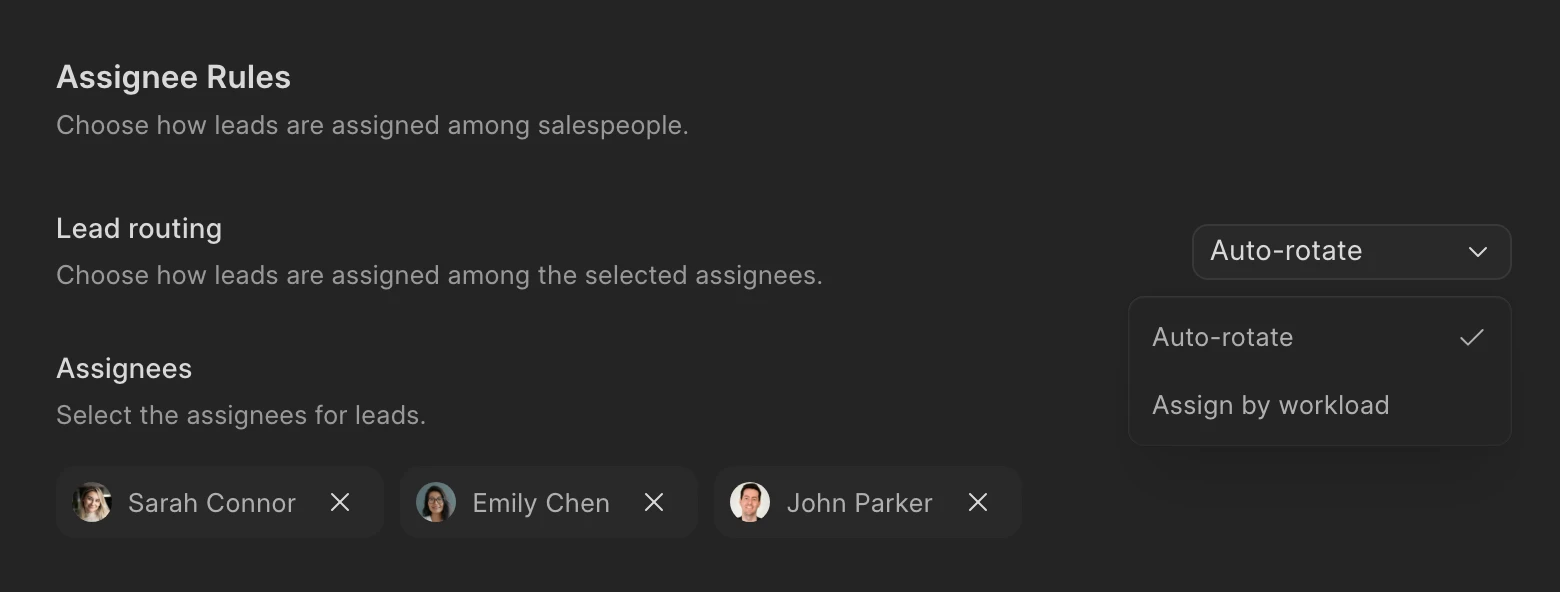Click Sarah Connor's avatar photo
Image resolution: width=1560 pixels, height=592 pixels.
[x=92, y=502]
